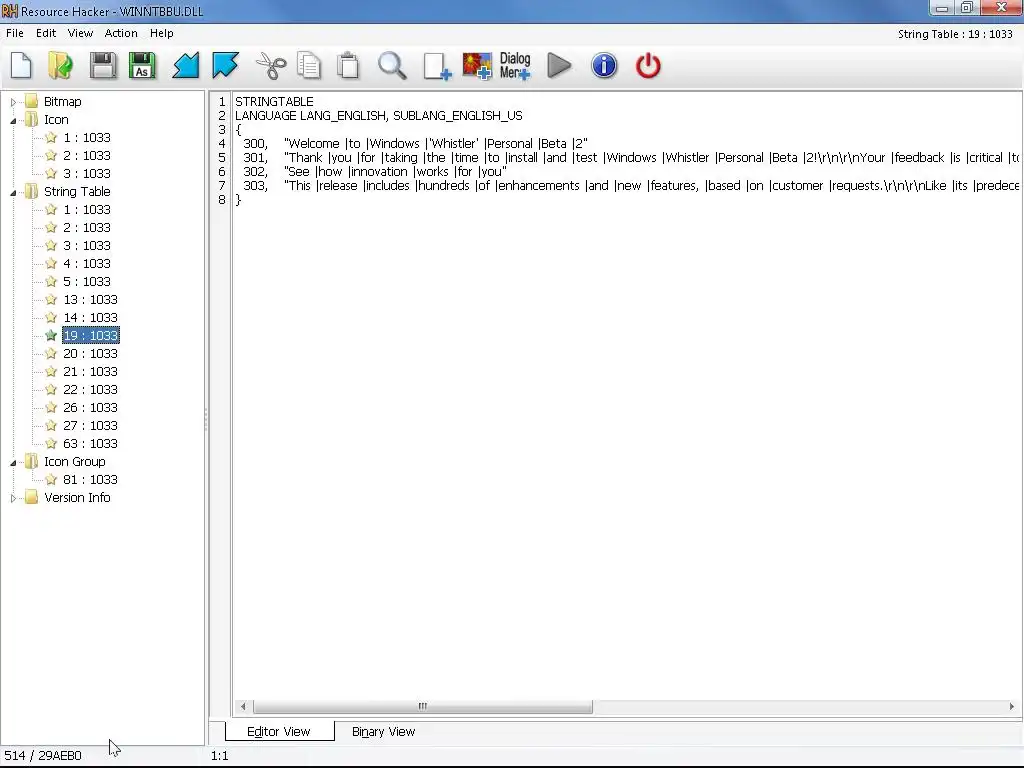
Task: Click the star icon beside 19 : 1033
Action: pyautogui.click(x=51, y=336)
